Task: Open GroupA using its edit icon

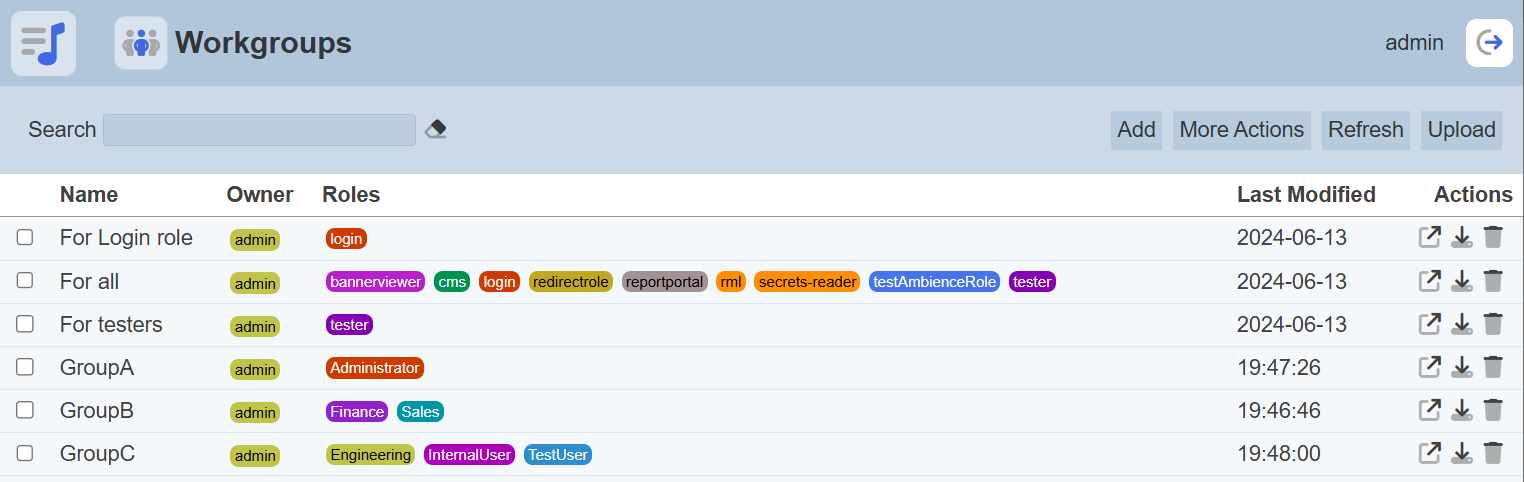Action: pyautogui.click(x=1430, y=367)
